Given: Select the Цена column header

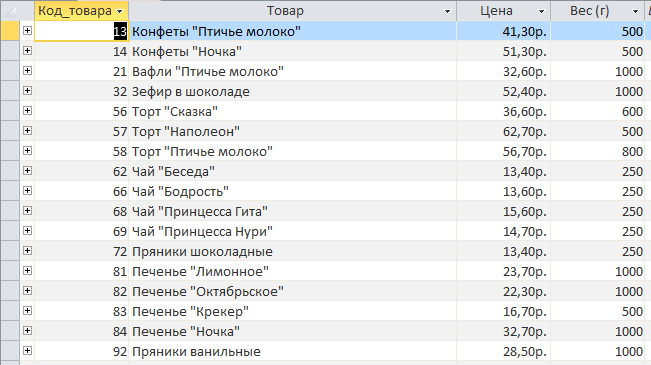Looking at the screenshot, I should [497, 11].
